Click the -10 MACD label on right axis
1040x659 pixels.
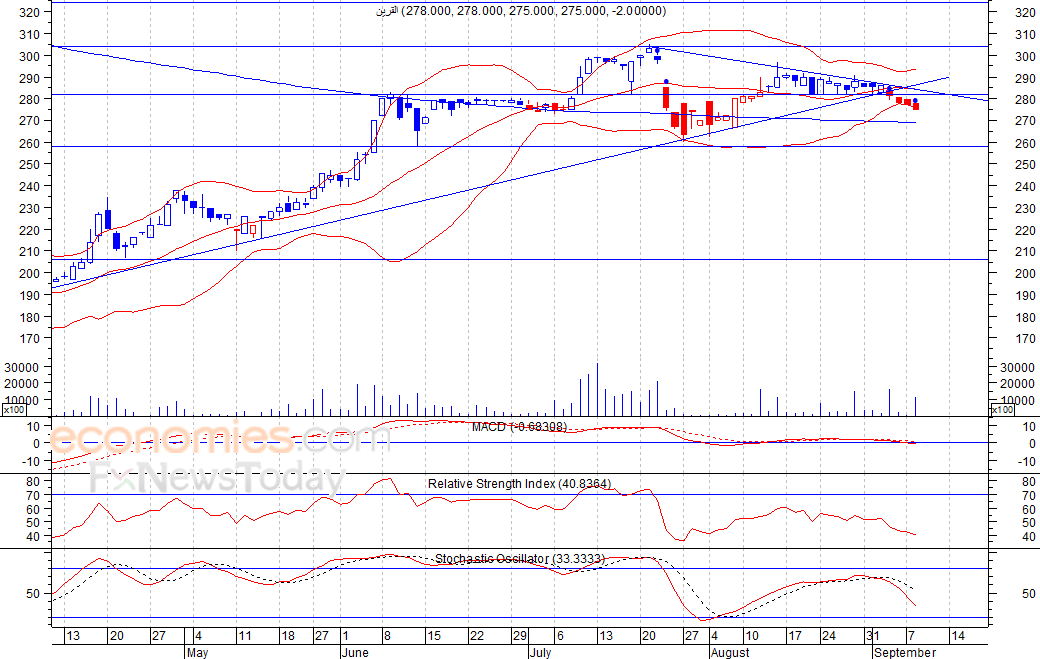click(x=1028, y=461)
